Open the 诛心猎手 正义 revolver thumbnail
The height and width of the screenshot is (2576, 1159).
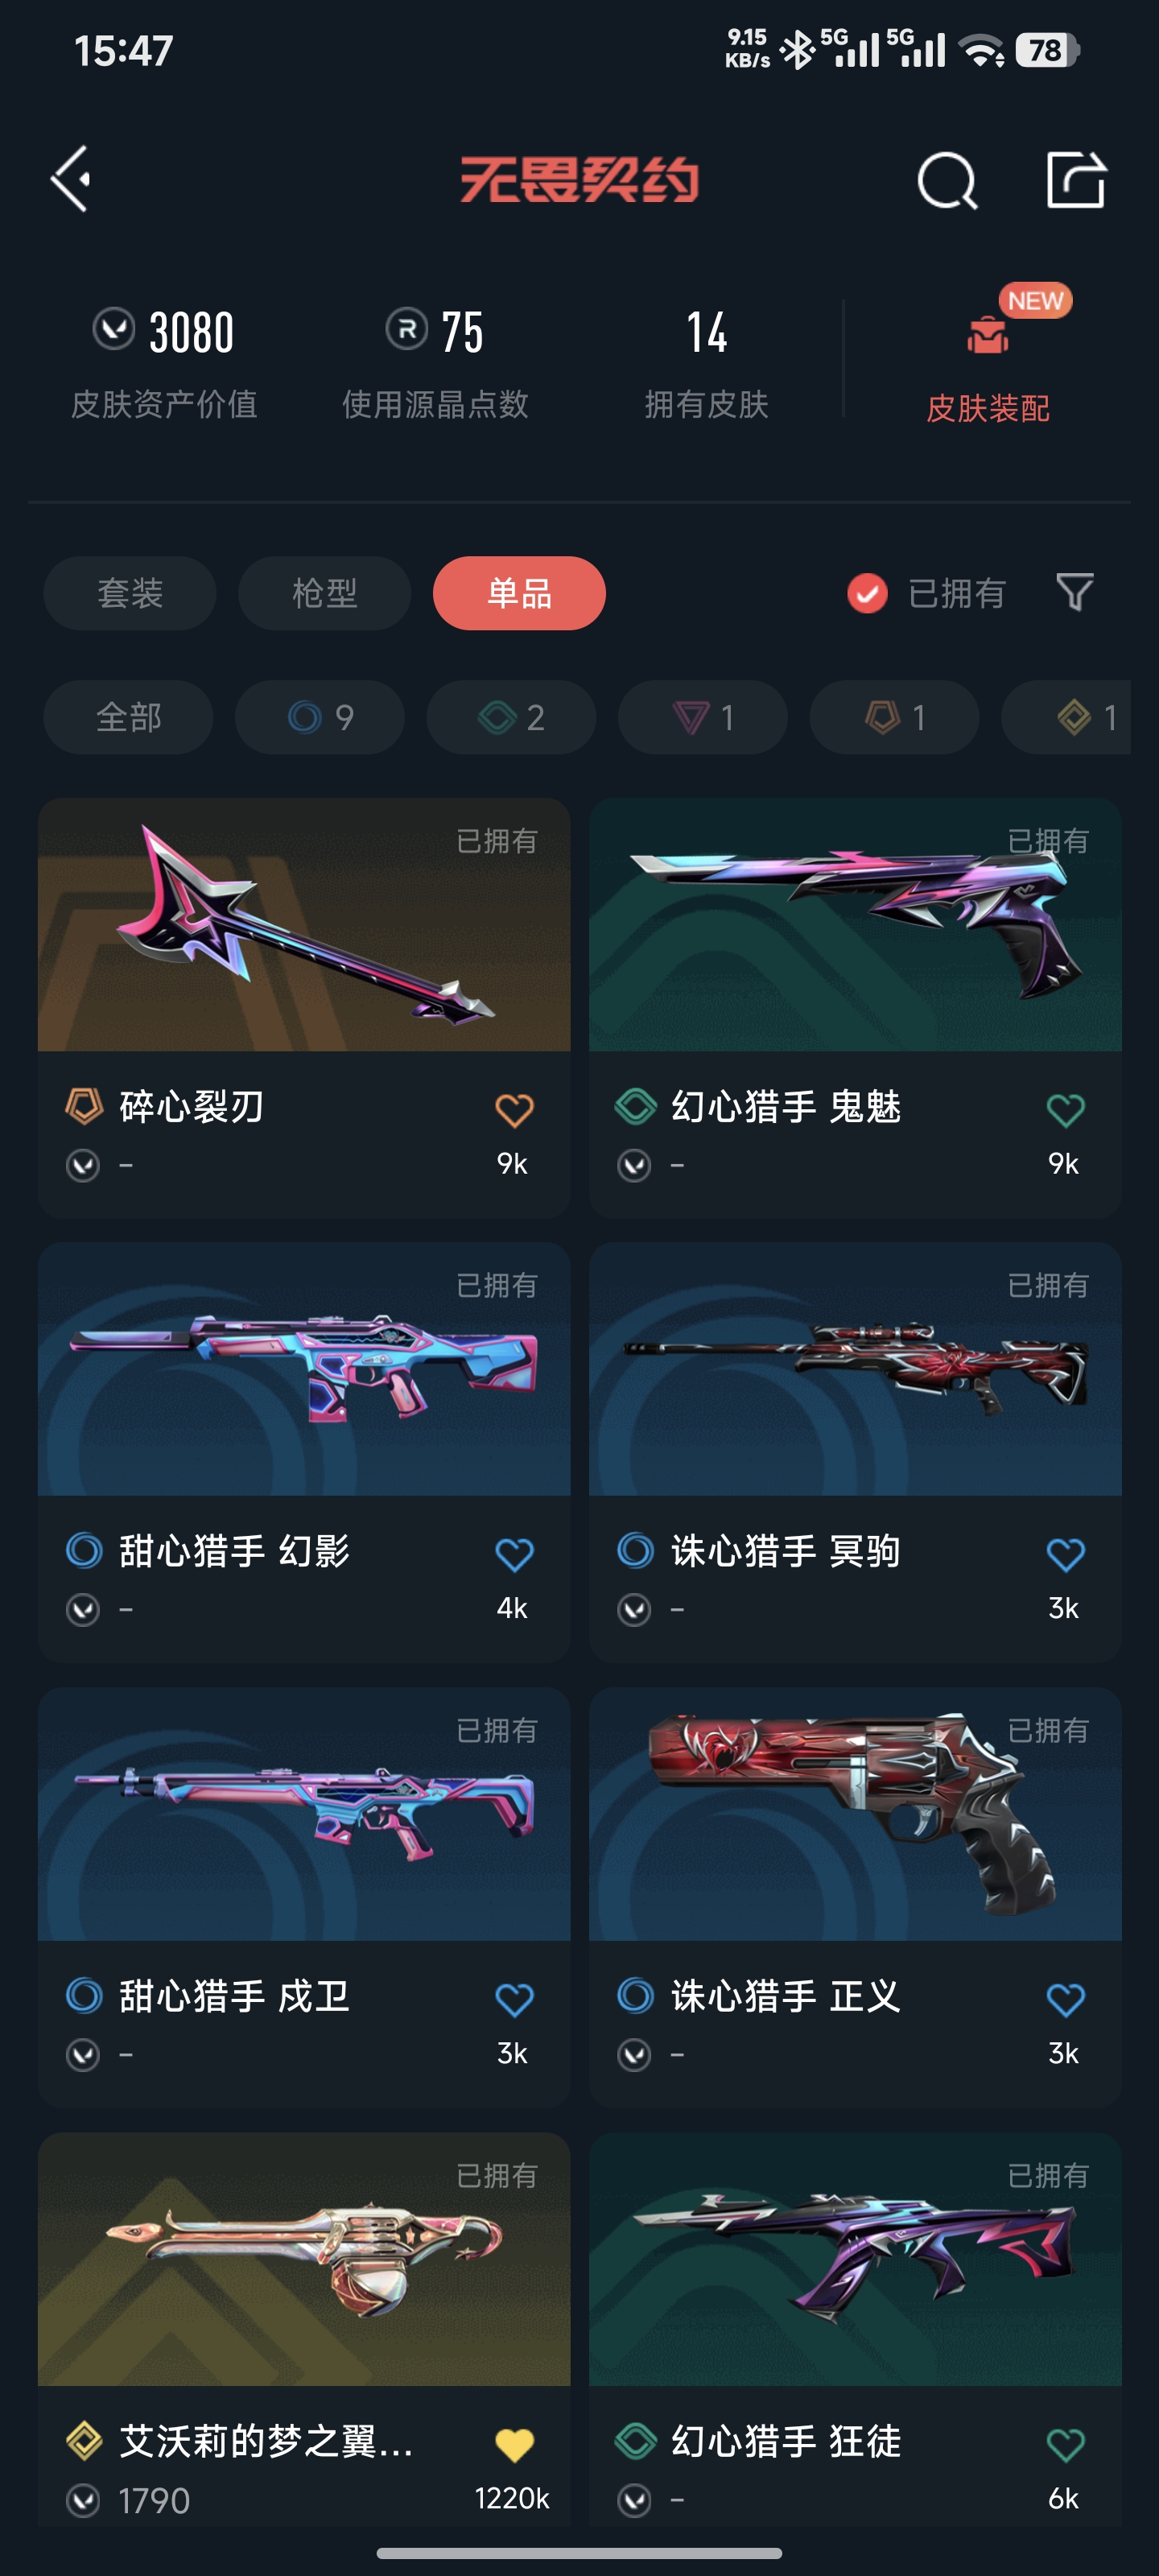[855, 1814]
